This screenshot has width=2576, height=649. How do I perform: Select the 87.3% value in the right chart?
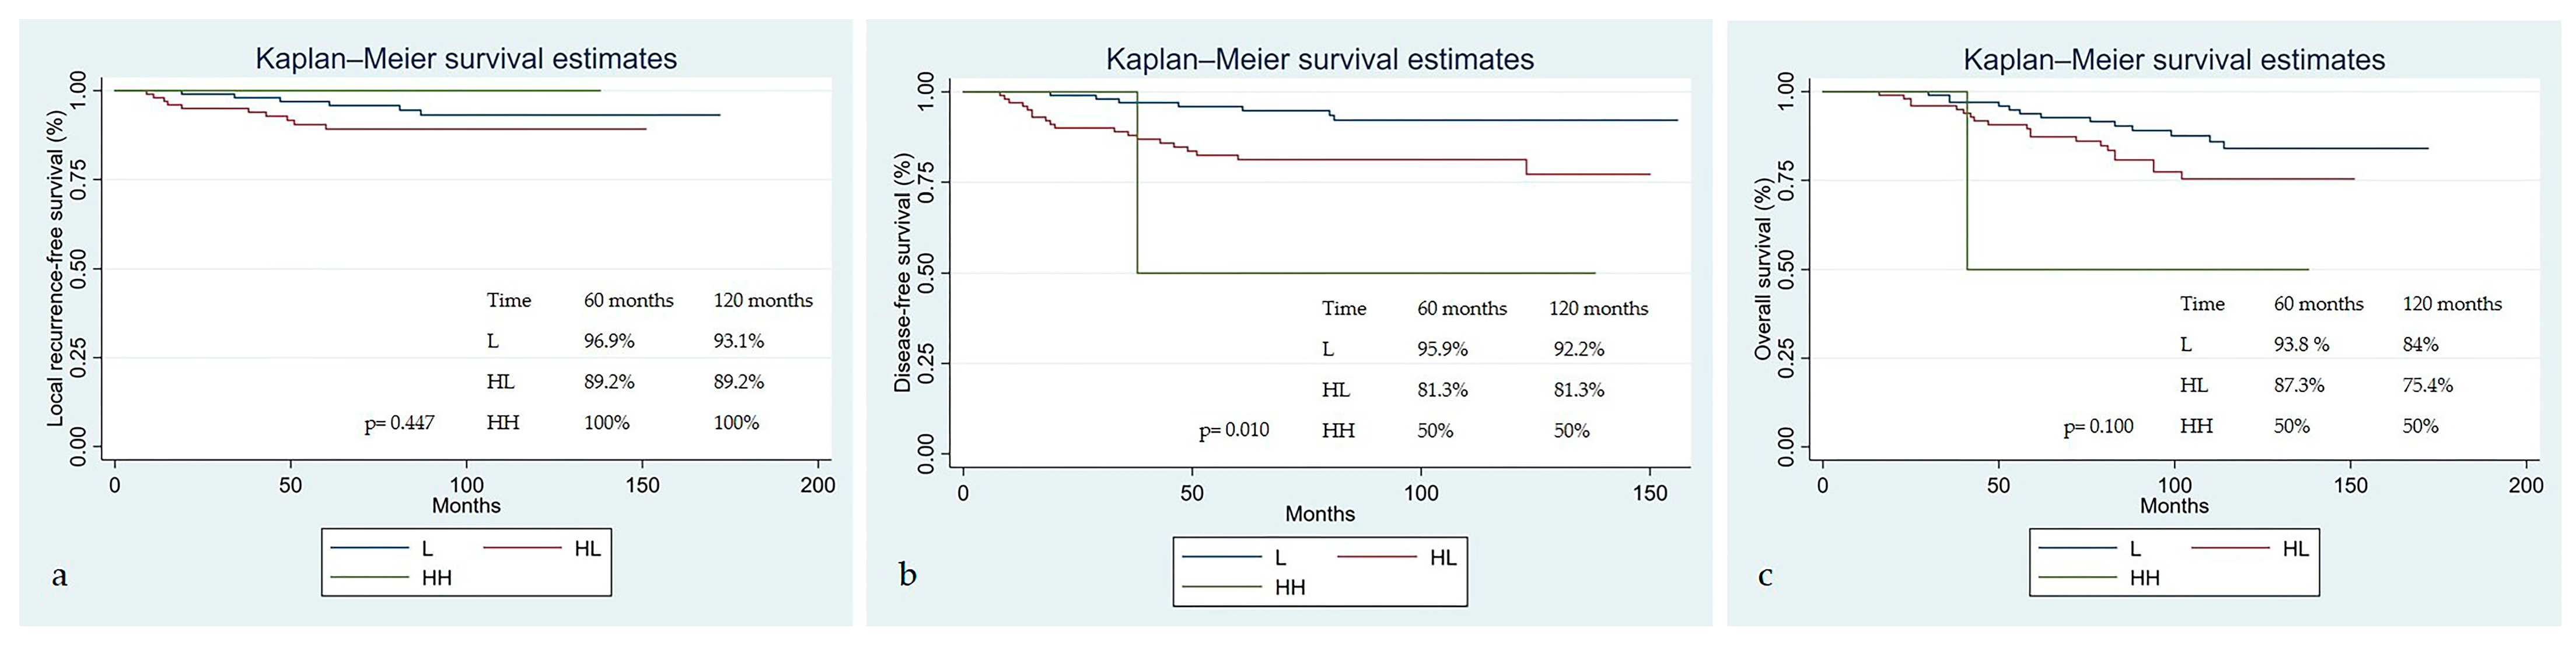(2298, 385)
